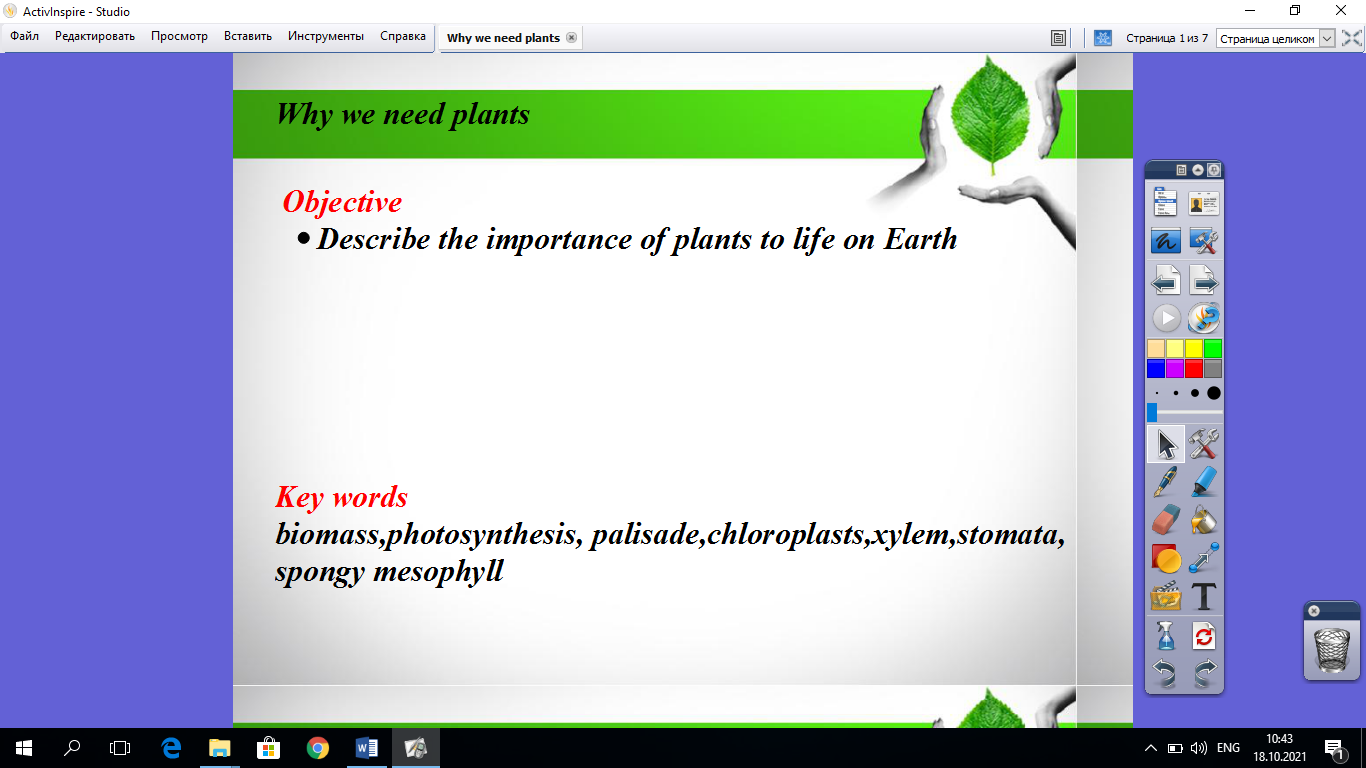Open the Shape tool
Screen dimensions: 1366x768
coord(1165,558)
